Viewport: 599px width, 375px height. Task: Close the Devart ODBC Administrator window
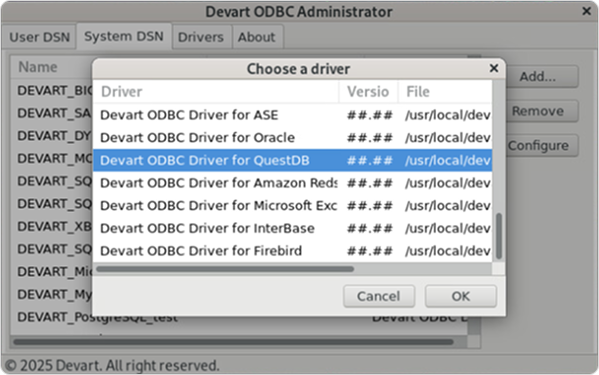click(586, 11)
